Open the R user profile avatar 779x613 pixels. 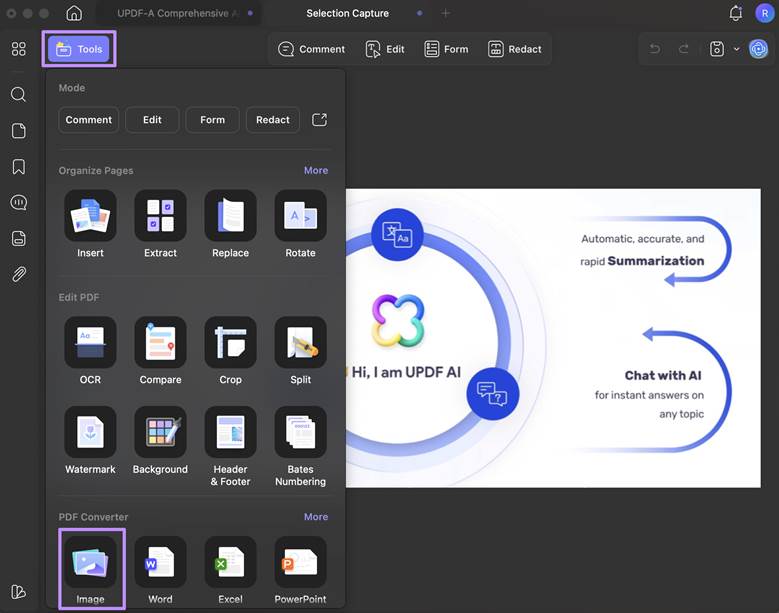(764, 13)
